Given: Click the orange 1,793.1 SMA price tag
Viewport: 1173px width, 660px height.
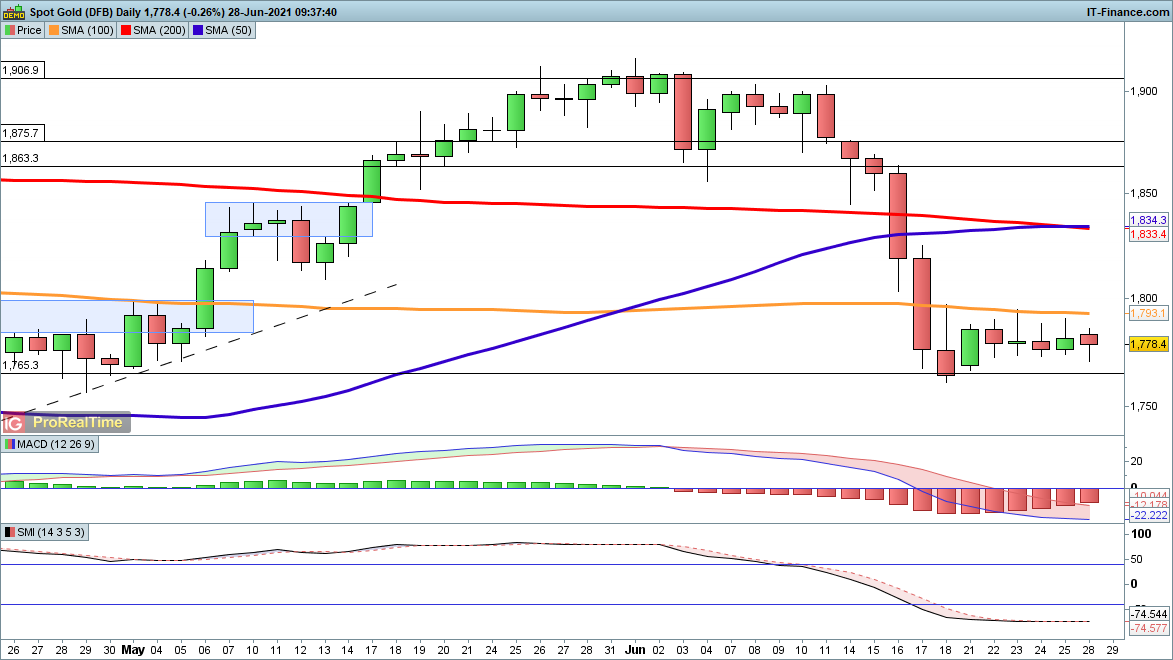Looking at the screenshot, I should click(1148, 313).
